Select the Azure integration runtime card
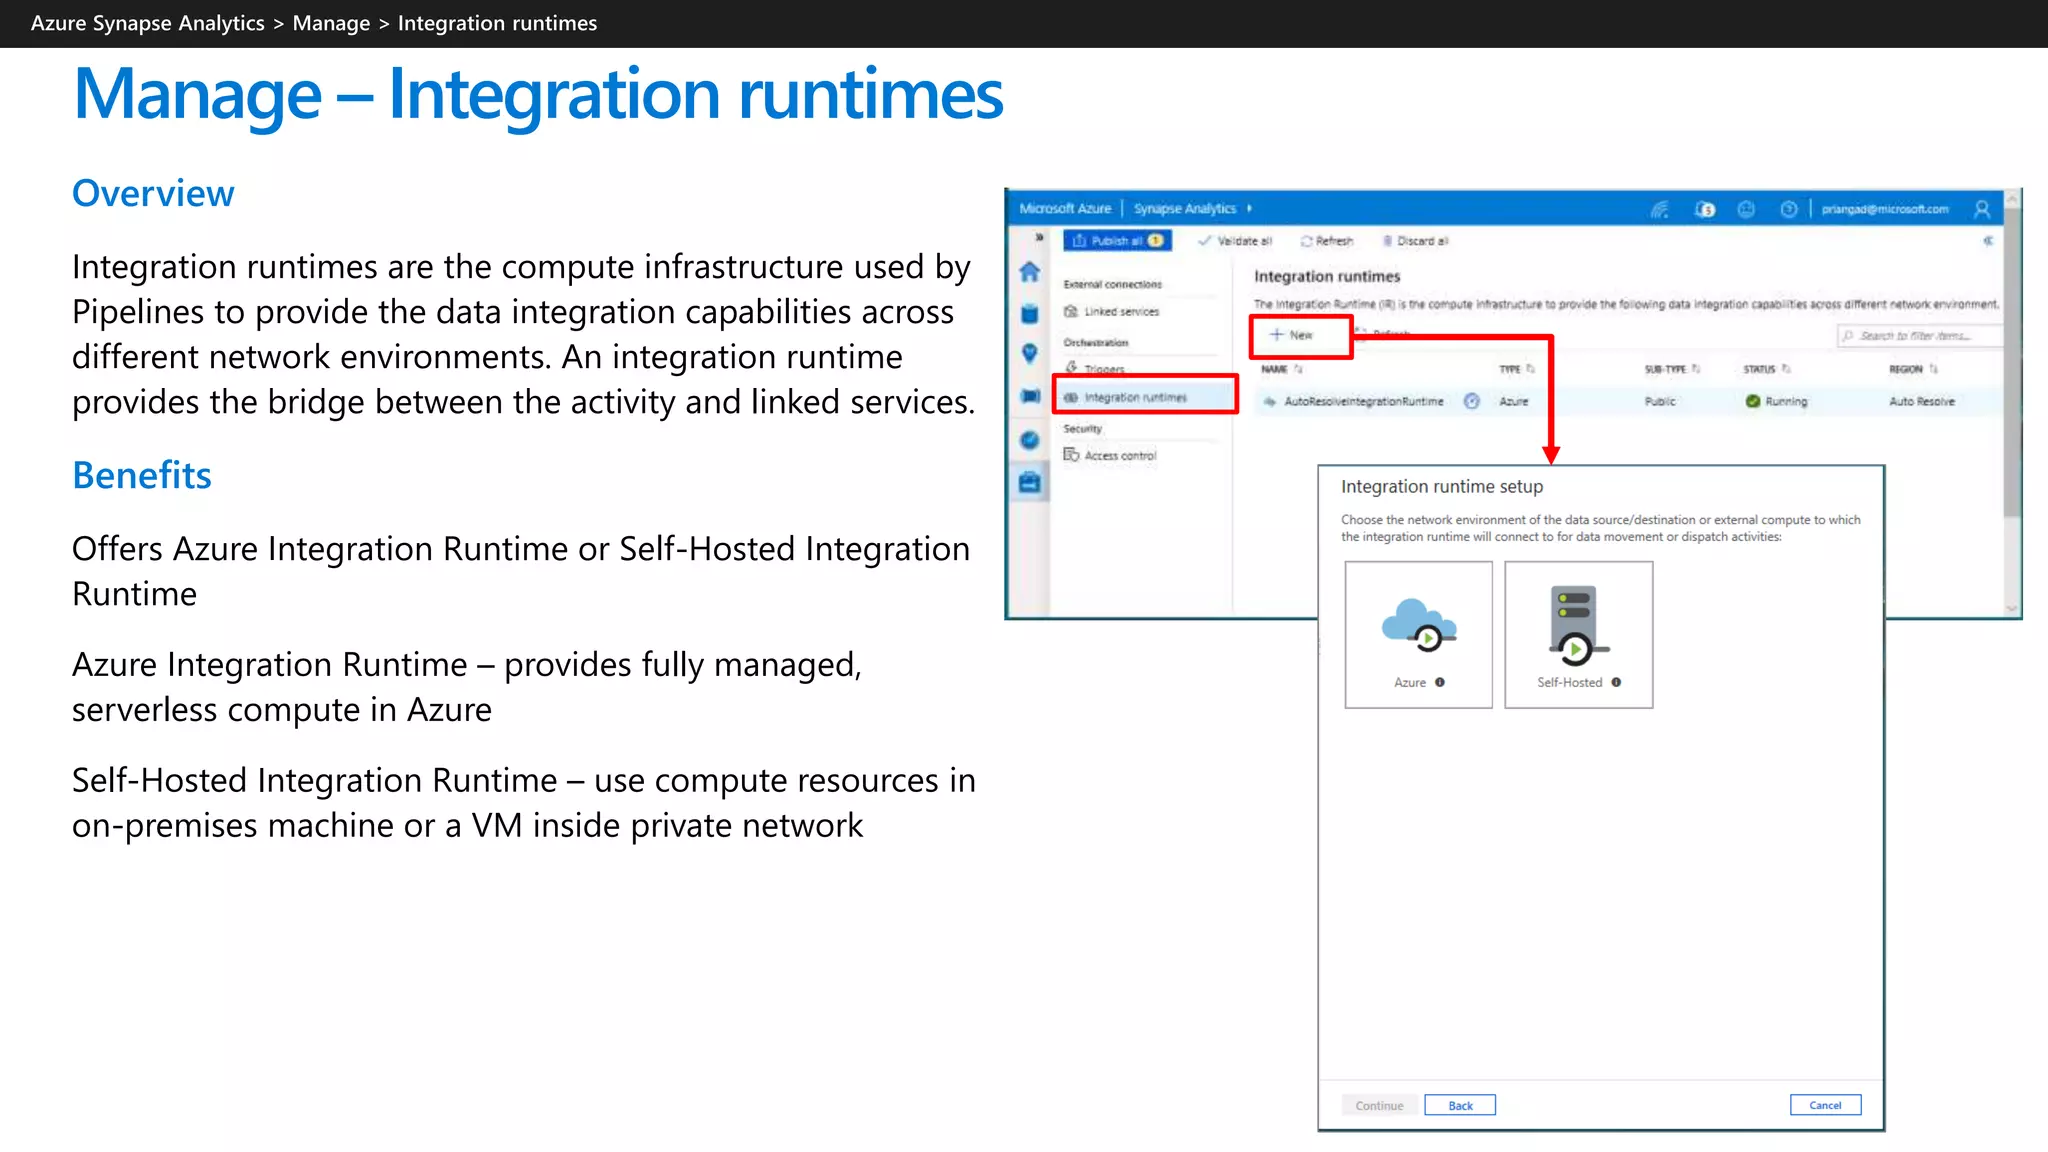The height and width of the screenshot is (1152, 2048). pyautogui.click(x=1418, y=635)
